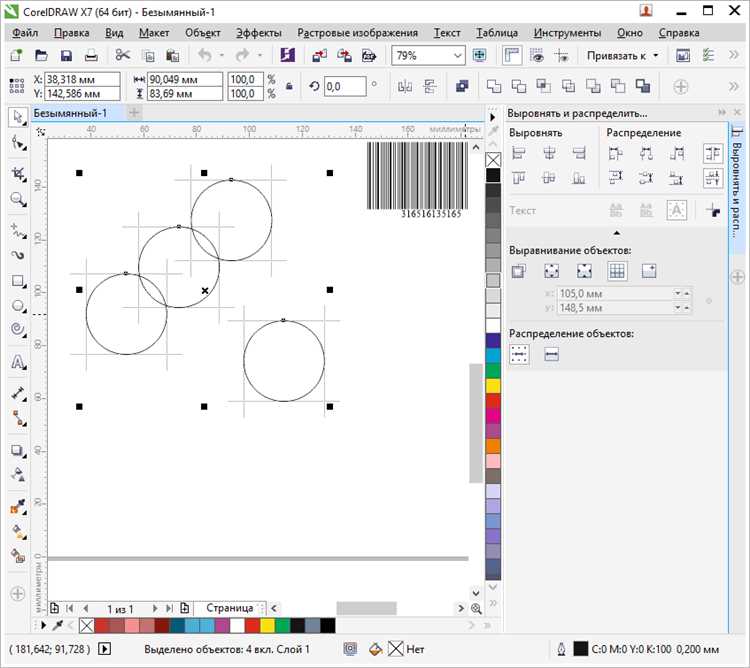Viewport: 750px width, 668px height.
Task: Select the Artistic Media tool
Action: tap(18, 255)
